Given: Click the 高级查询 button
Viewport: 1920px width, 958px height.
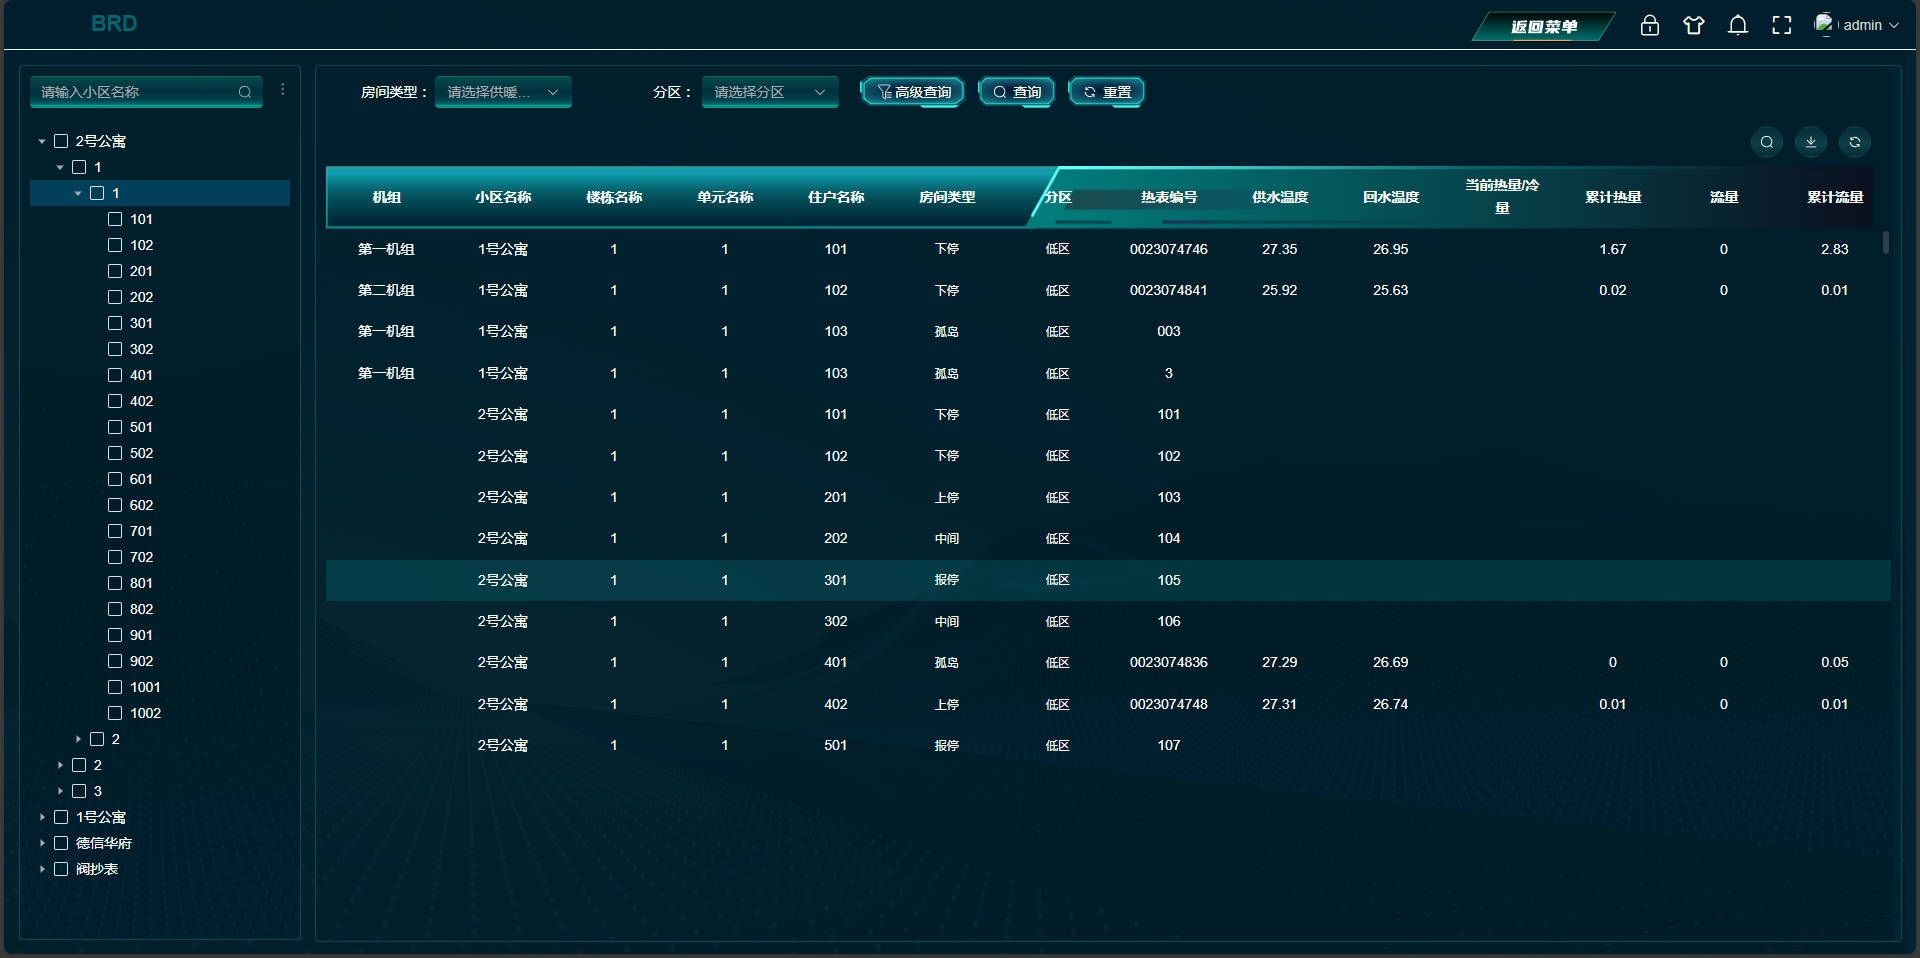Looking at the screenshot, I should [x=913, y=92].
